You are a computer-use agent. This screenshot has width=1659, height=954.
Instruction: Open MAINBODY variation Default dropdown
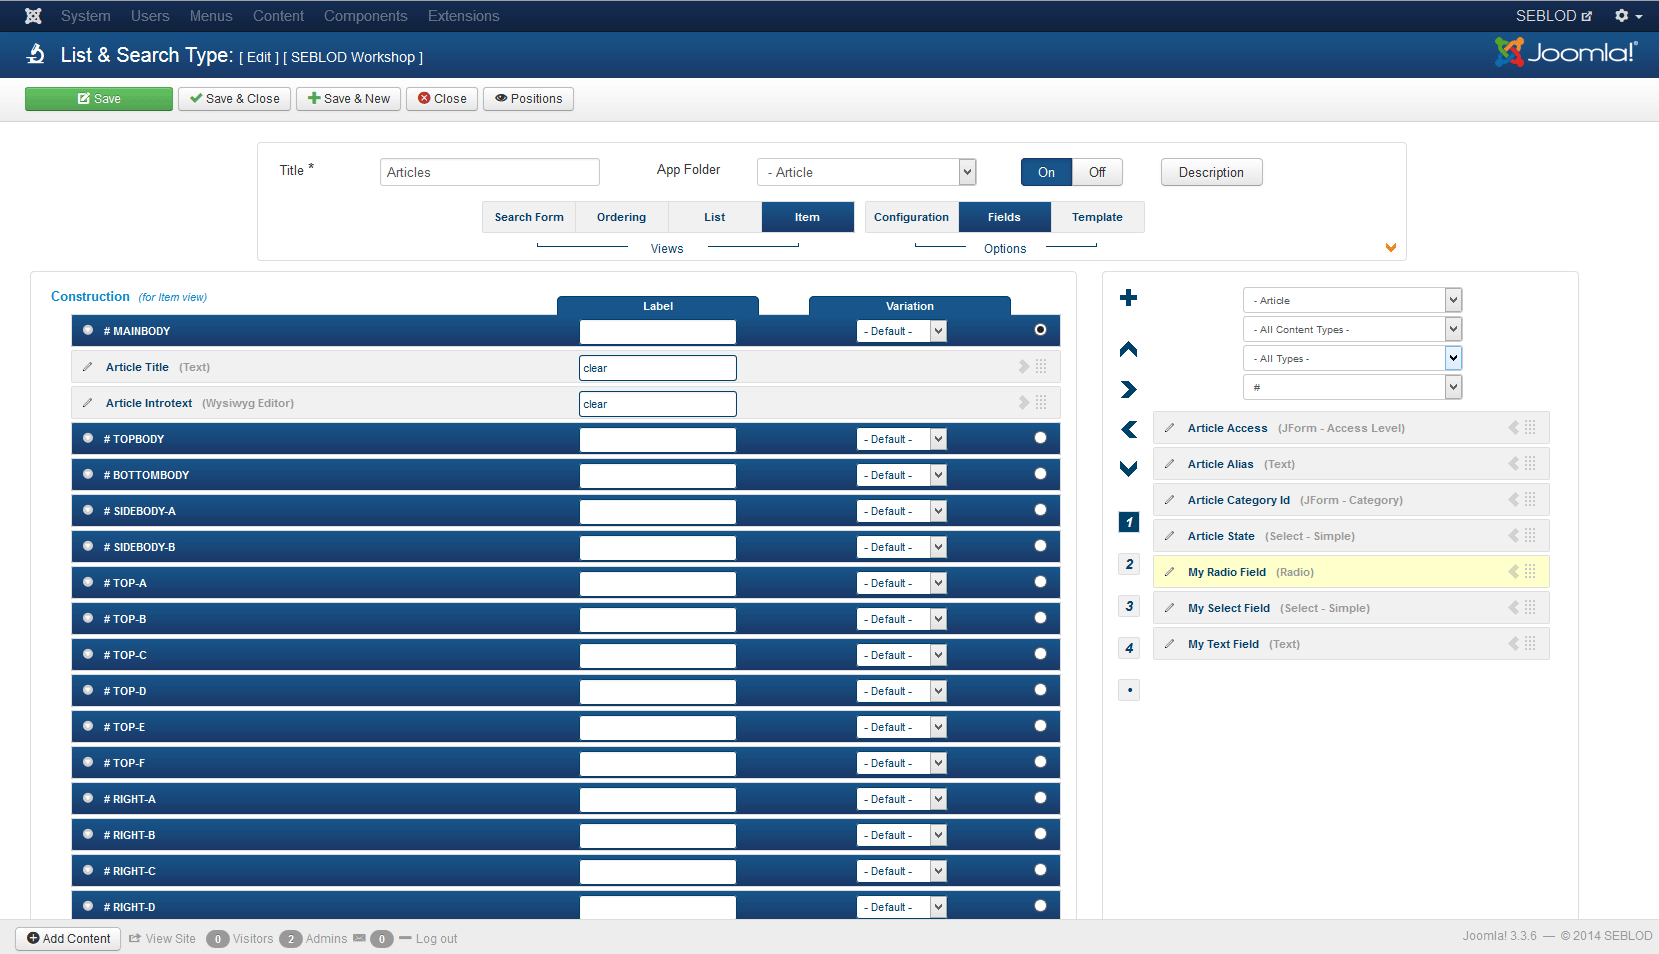(x=902, y=331)
